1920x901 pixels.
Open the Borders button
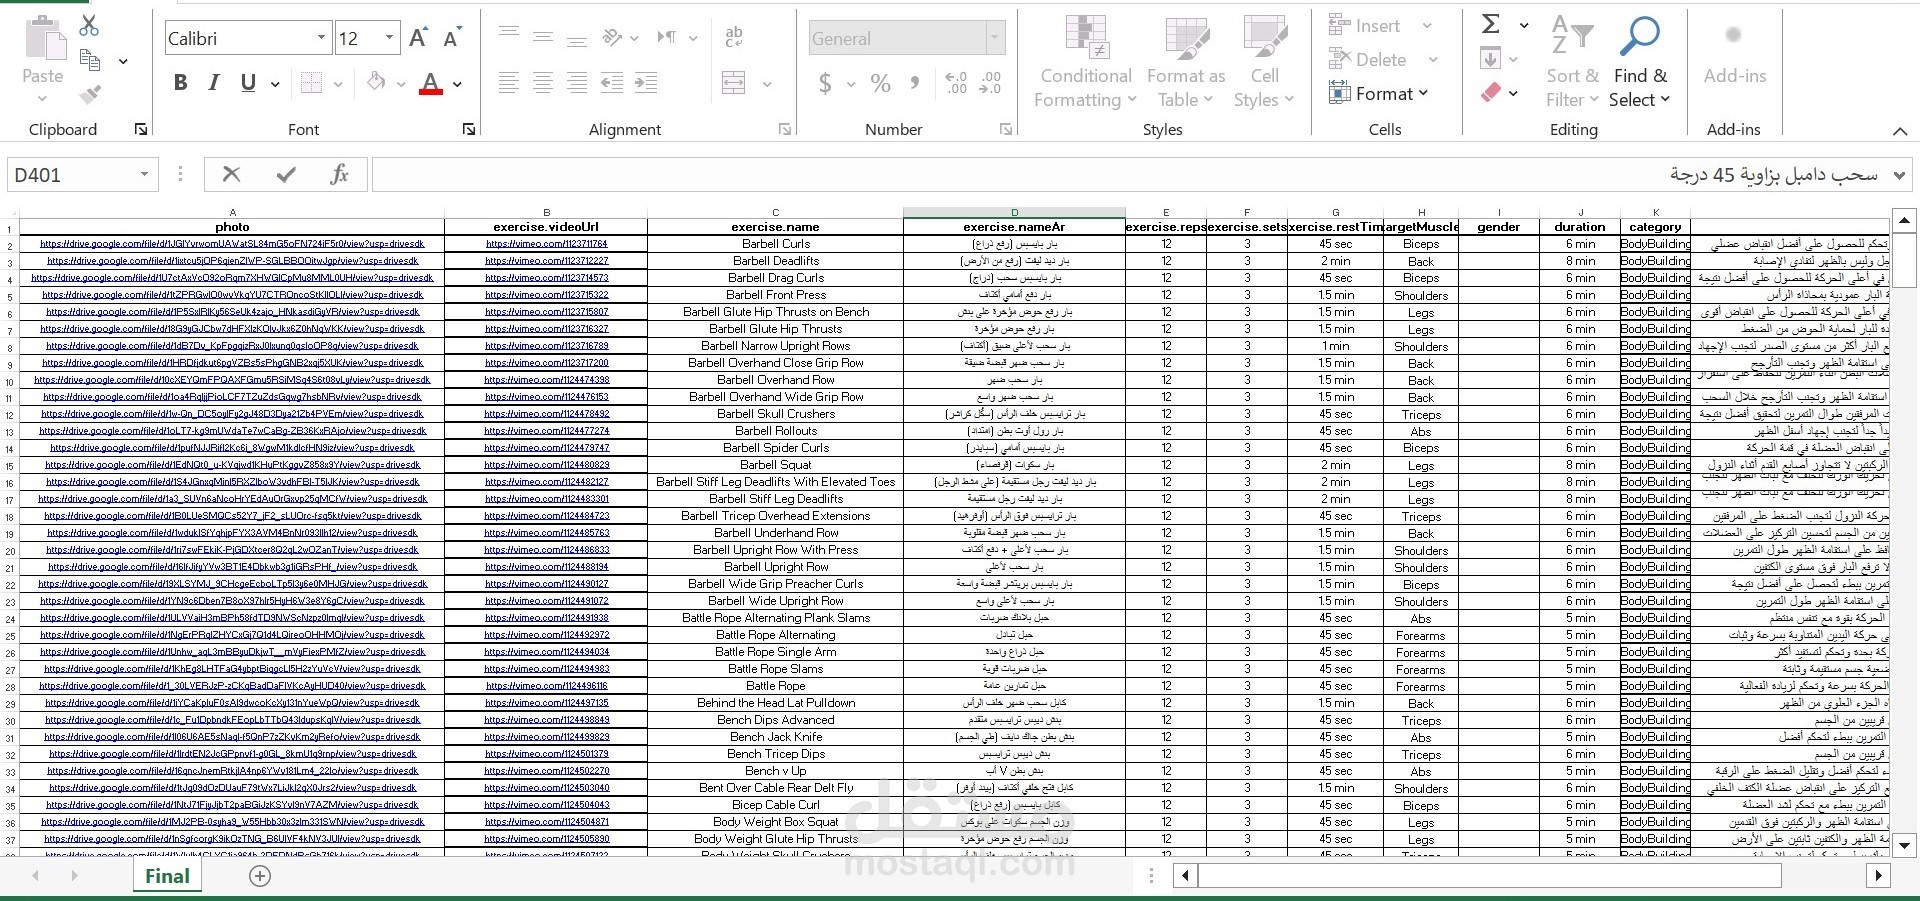(312, 83)
